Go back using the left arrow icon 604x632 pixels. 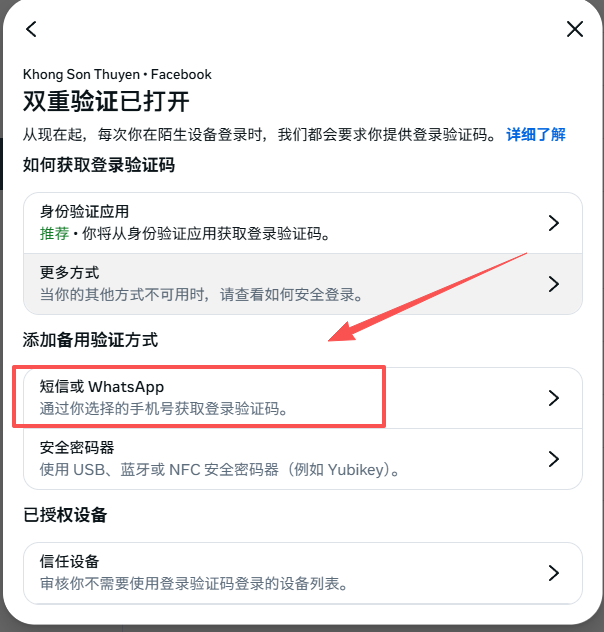31,29
